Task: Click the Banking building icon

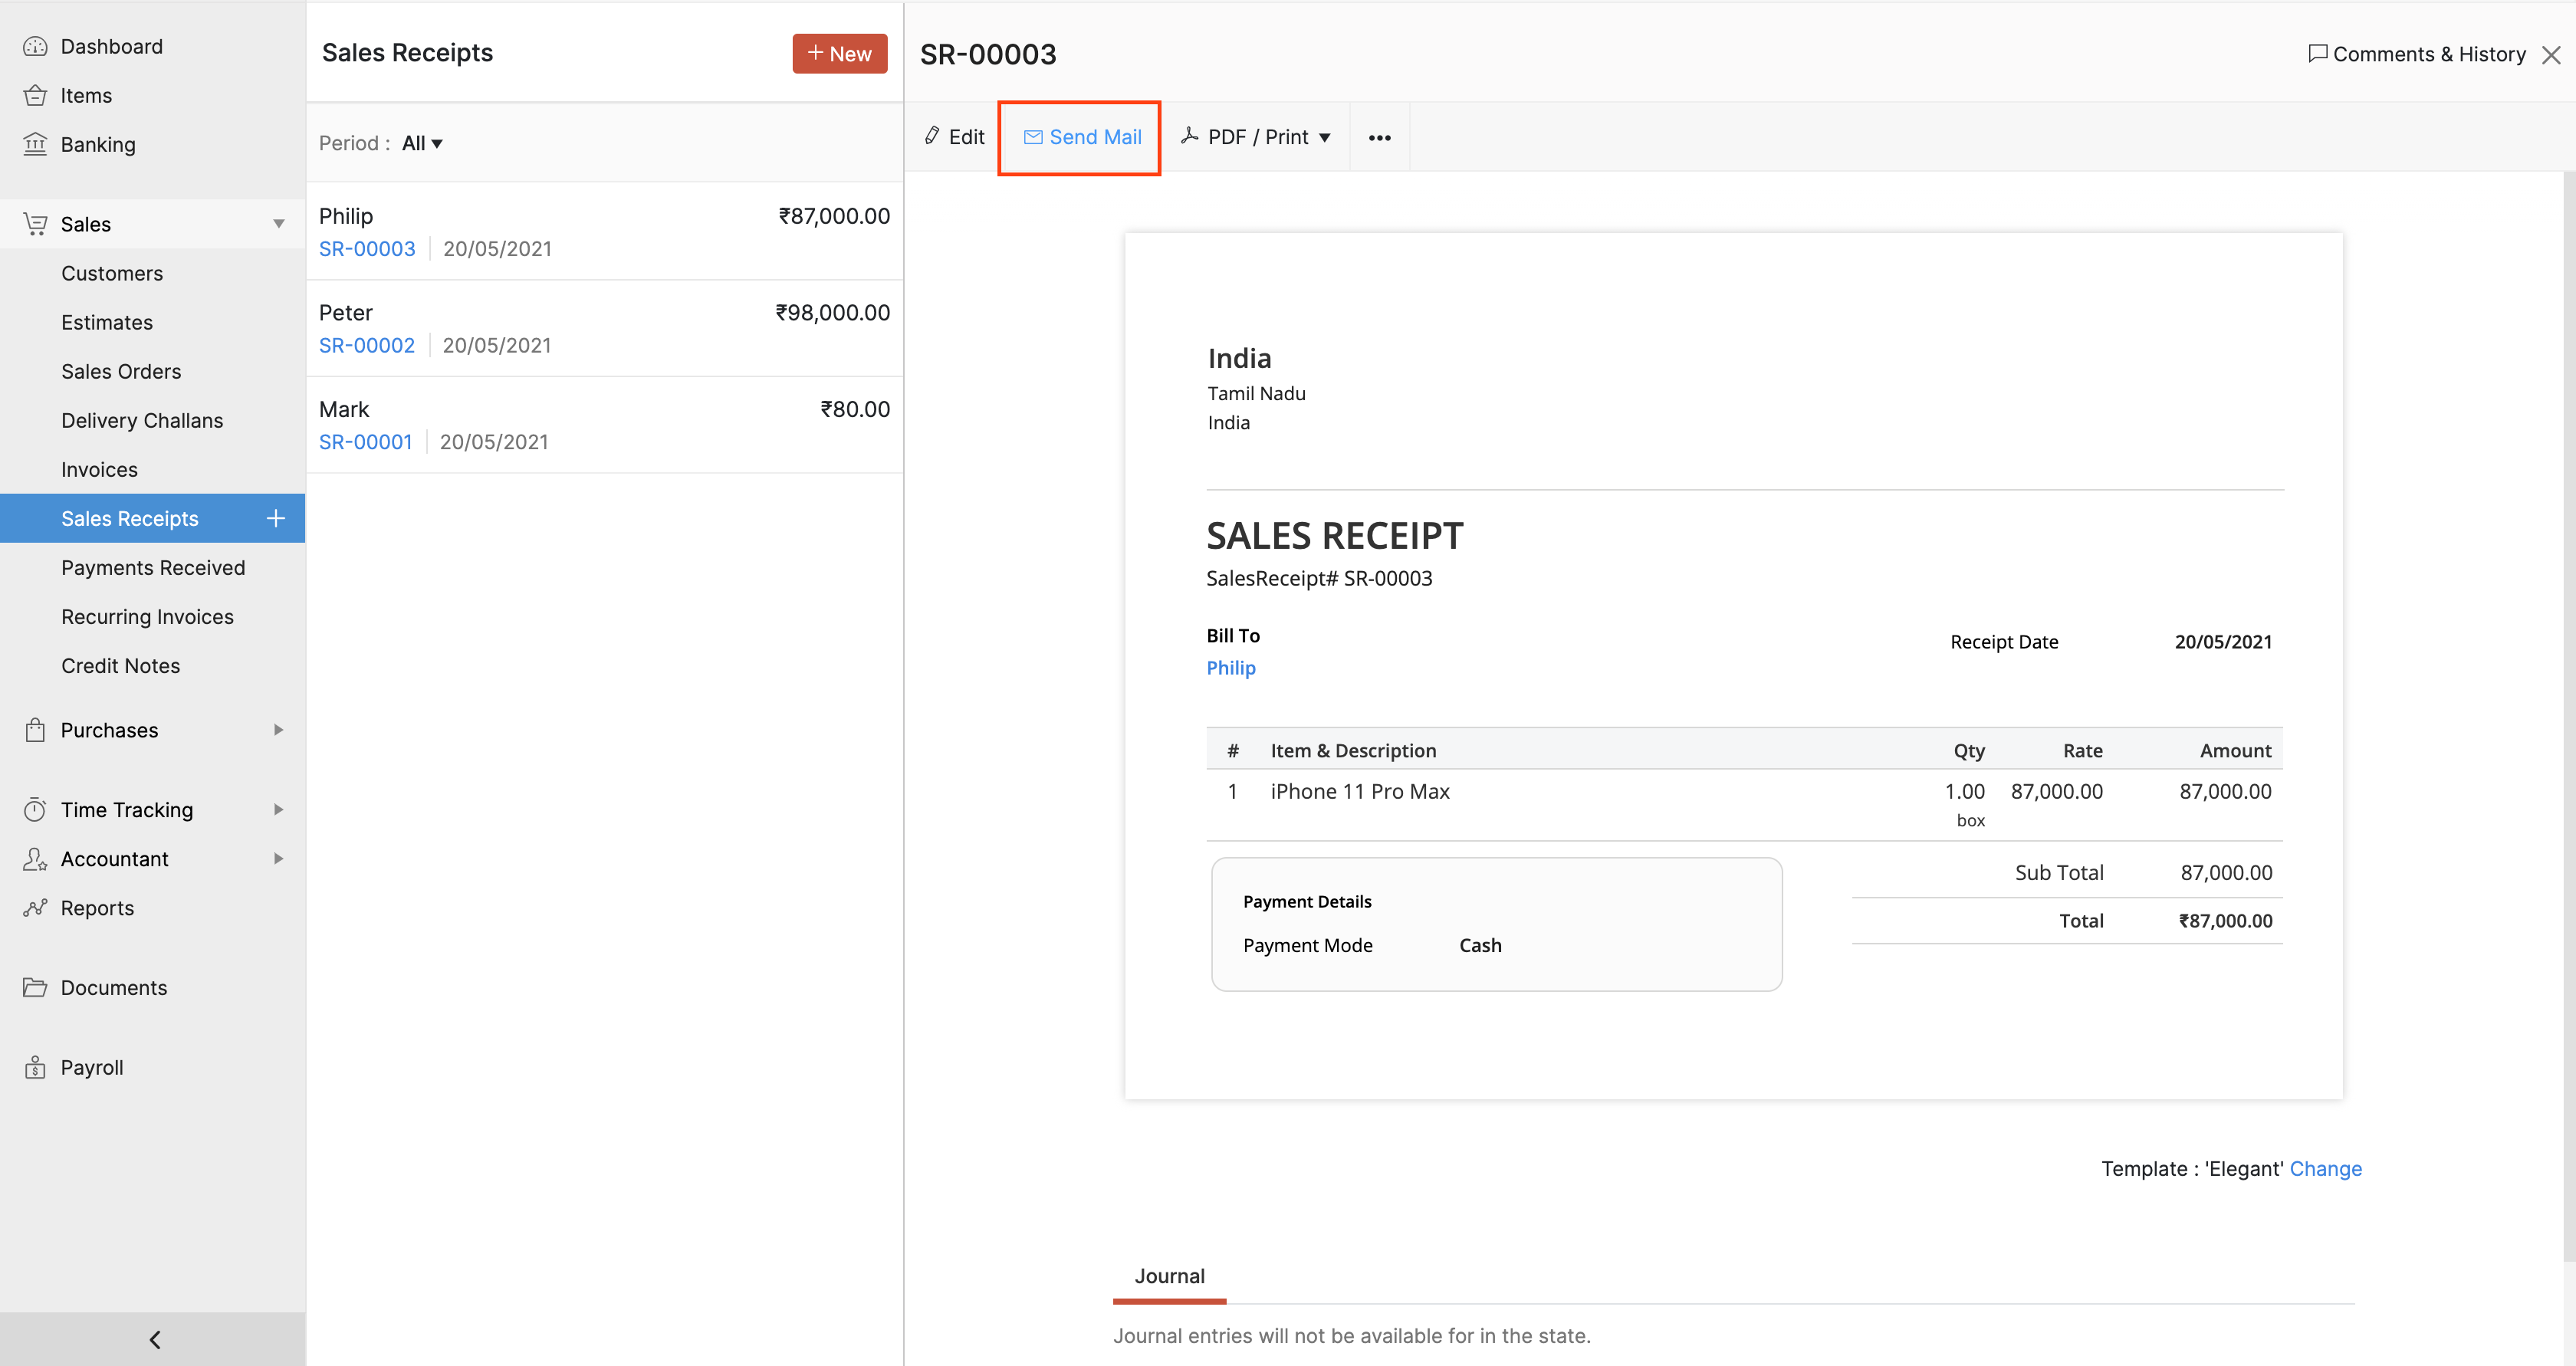Action: point(35,145)
